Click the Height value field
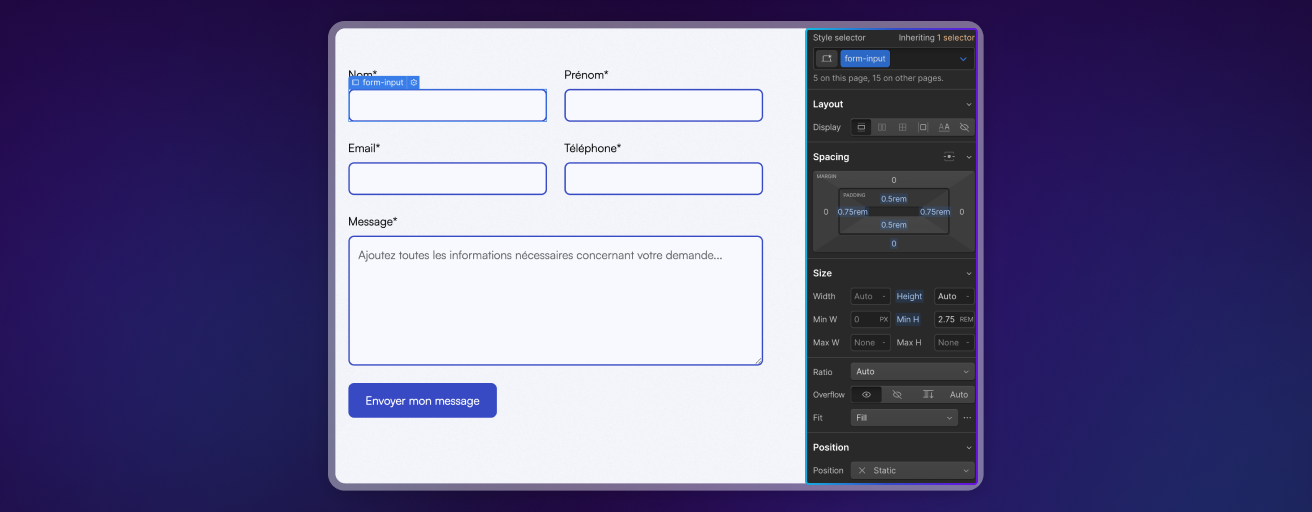This screenshot has width=1312, height=512. point(954,296)
